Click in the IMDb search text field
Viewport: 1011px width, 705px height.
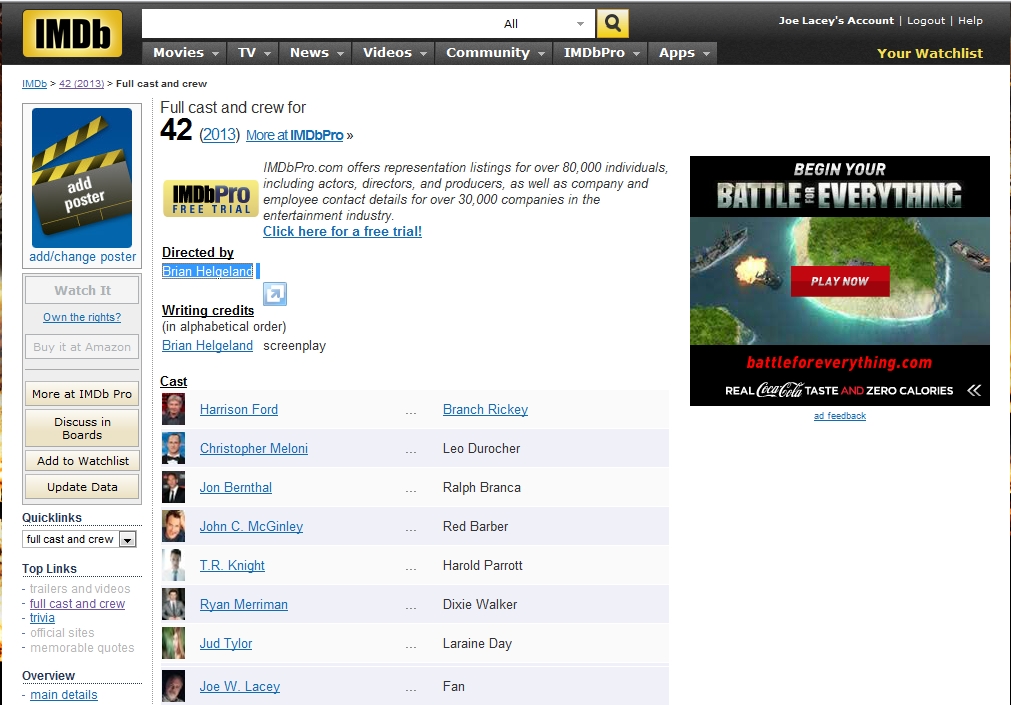click(x=319, y=24)
